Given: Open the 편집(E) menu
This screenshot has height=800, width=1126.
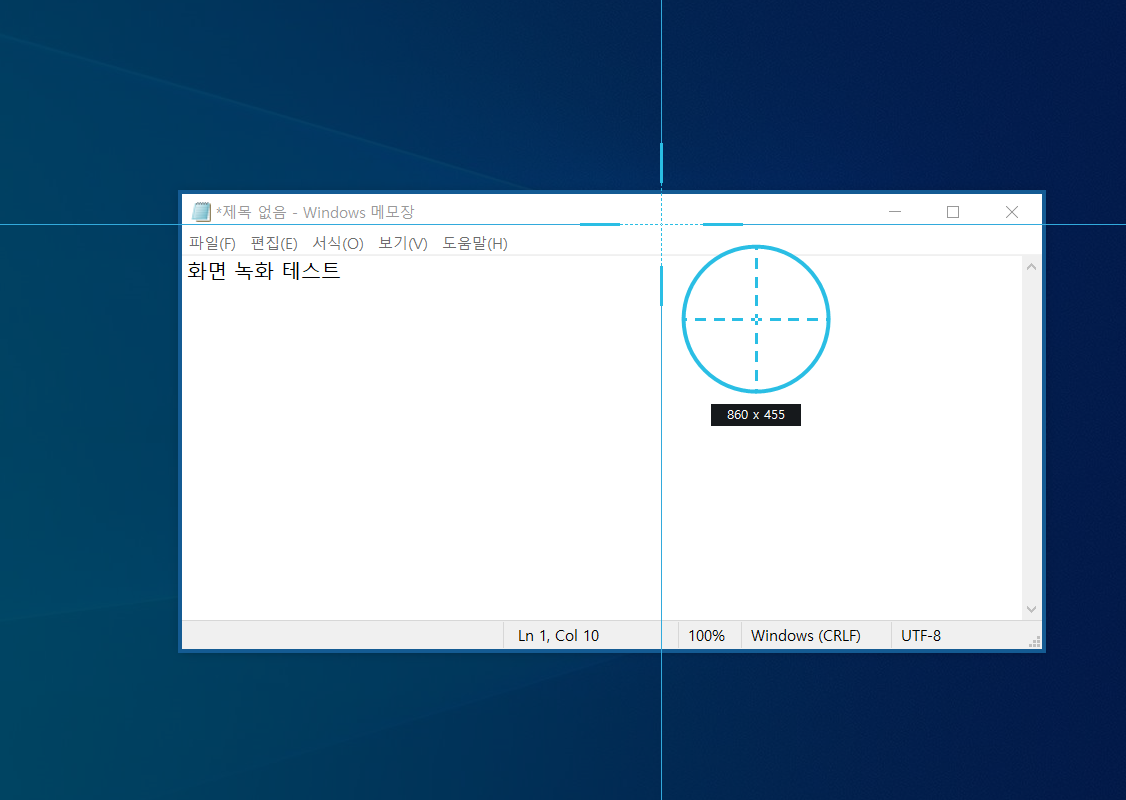Looking at the screenshot, I should [274, 242].
